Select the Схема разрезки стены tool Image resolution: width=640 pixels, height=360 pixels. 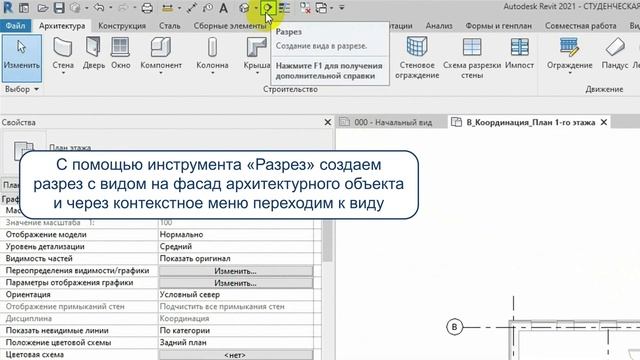click(472, 58)
